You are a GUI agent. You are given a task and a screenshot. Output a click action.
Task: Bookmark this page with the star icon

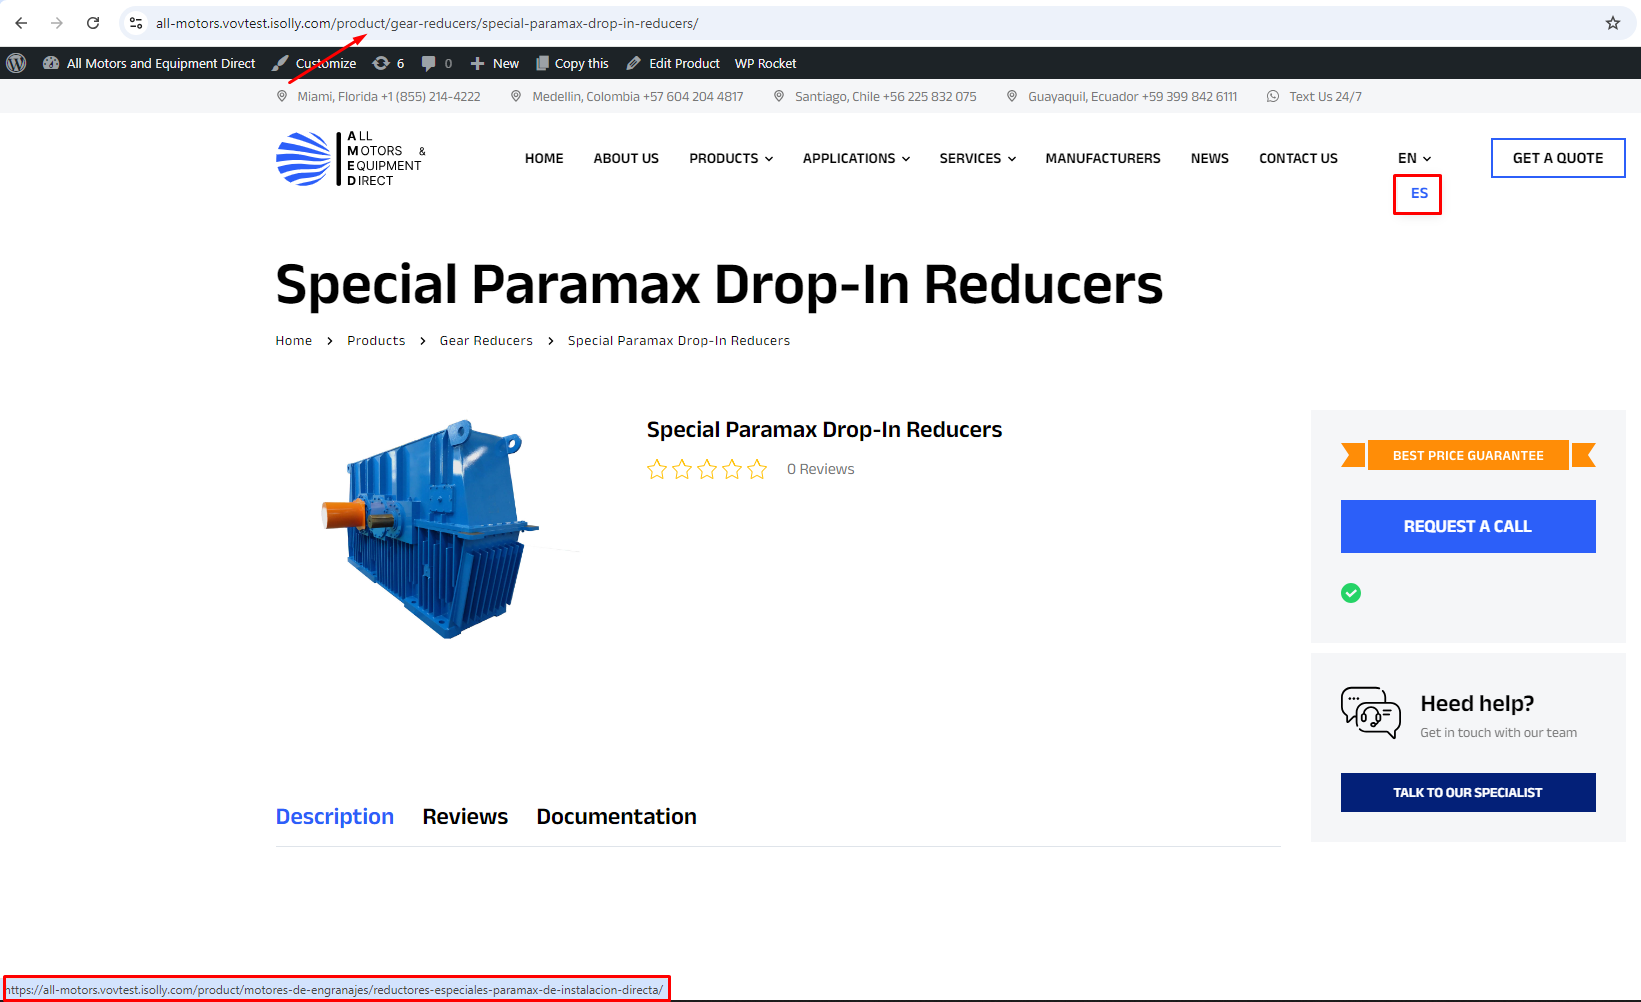click(x=1613, y=23)
